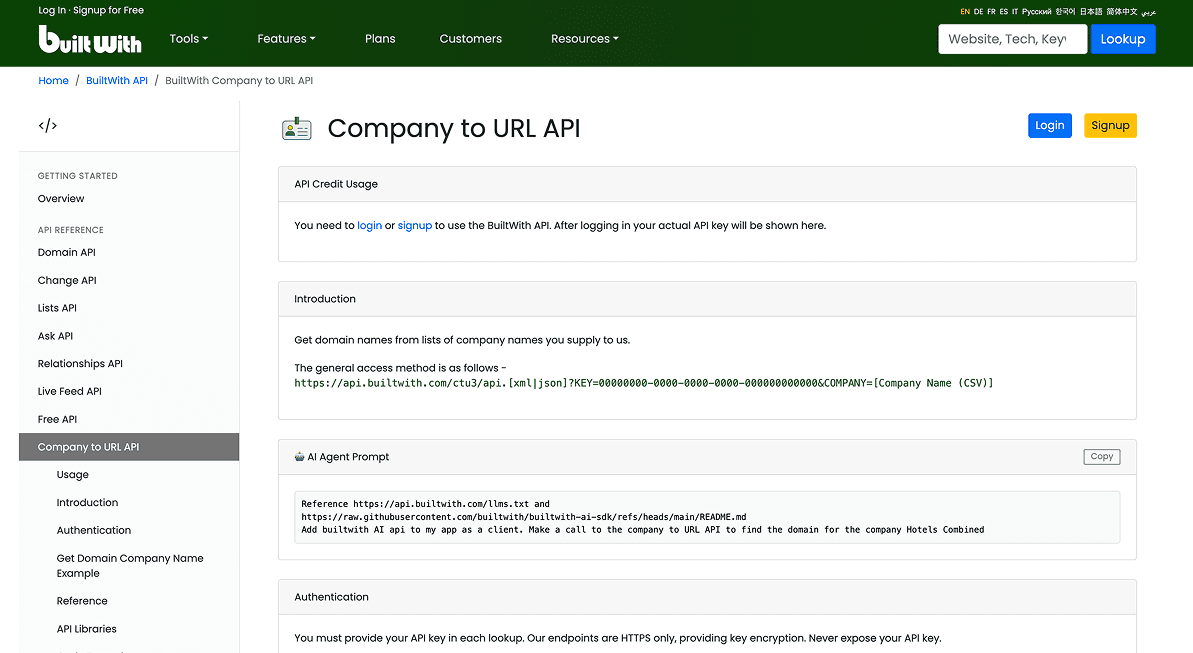Jump to API Libraries subsection

coord(87,629)
